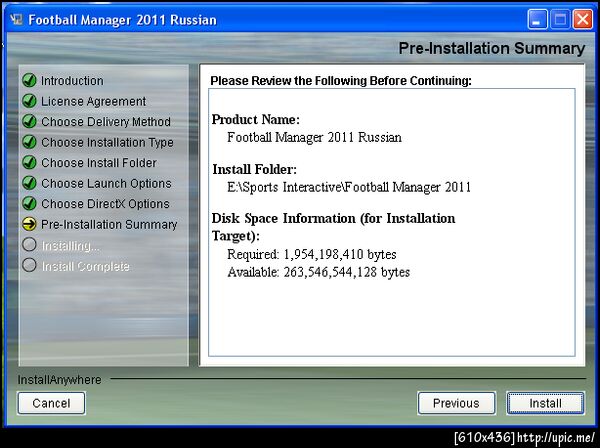
Task: Click the Pre-Installation Summary page title
Action: [x=492, y=48]
